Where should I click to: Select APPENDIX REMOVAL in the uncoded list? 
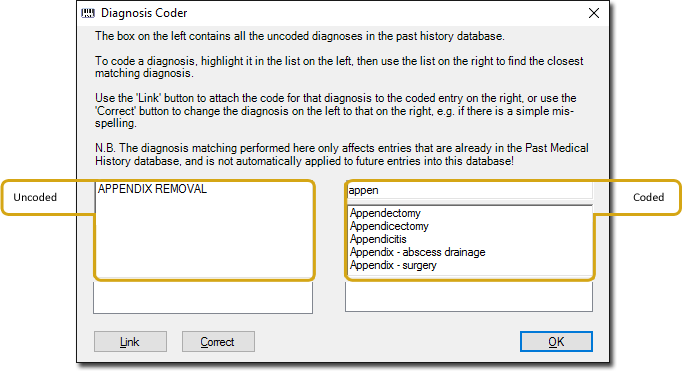152,189
